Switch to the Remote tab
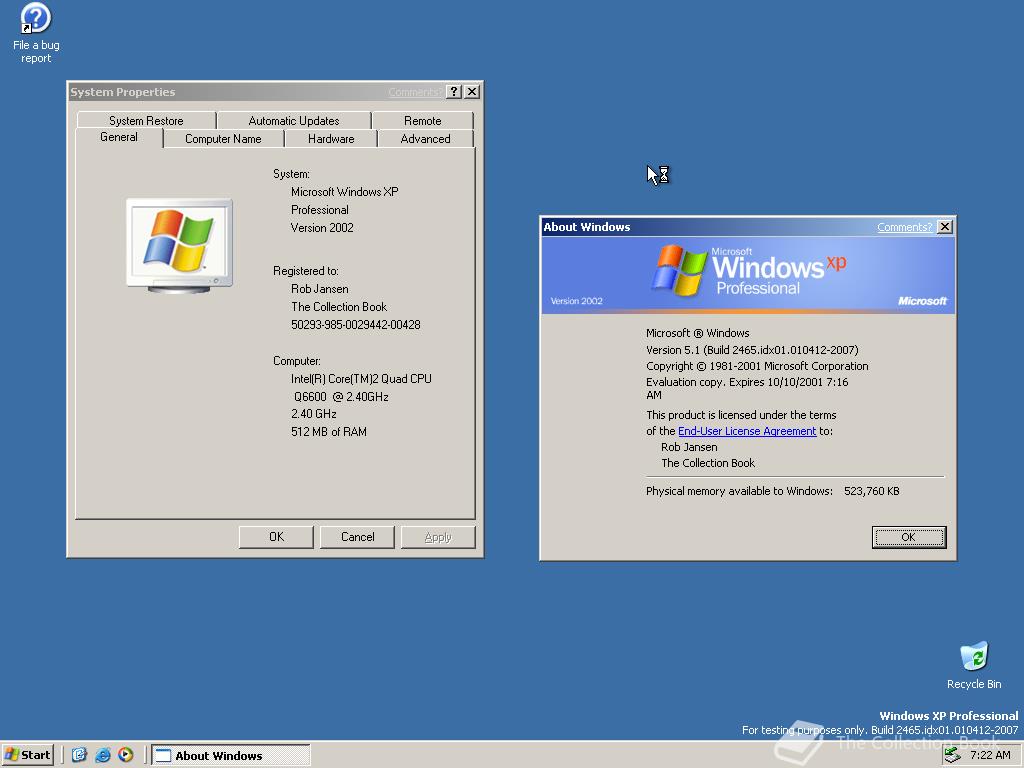This screenshot has width=1024, height=768. pos(423,120)
